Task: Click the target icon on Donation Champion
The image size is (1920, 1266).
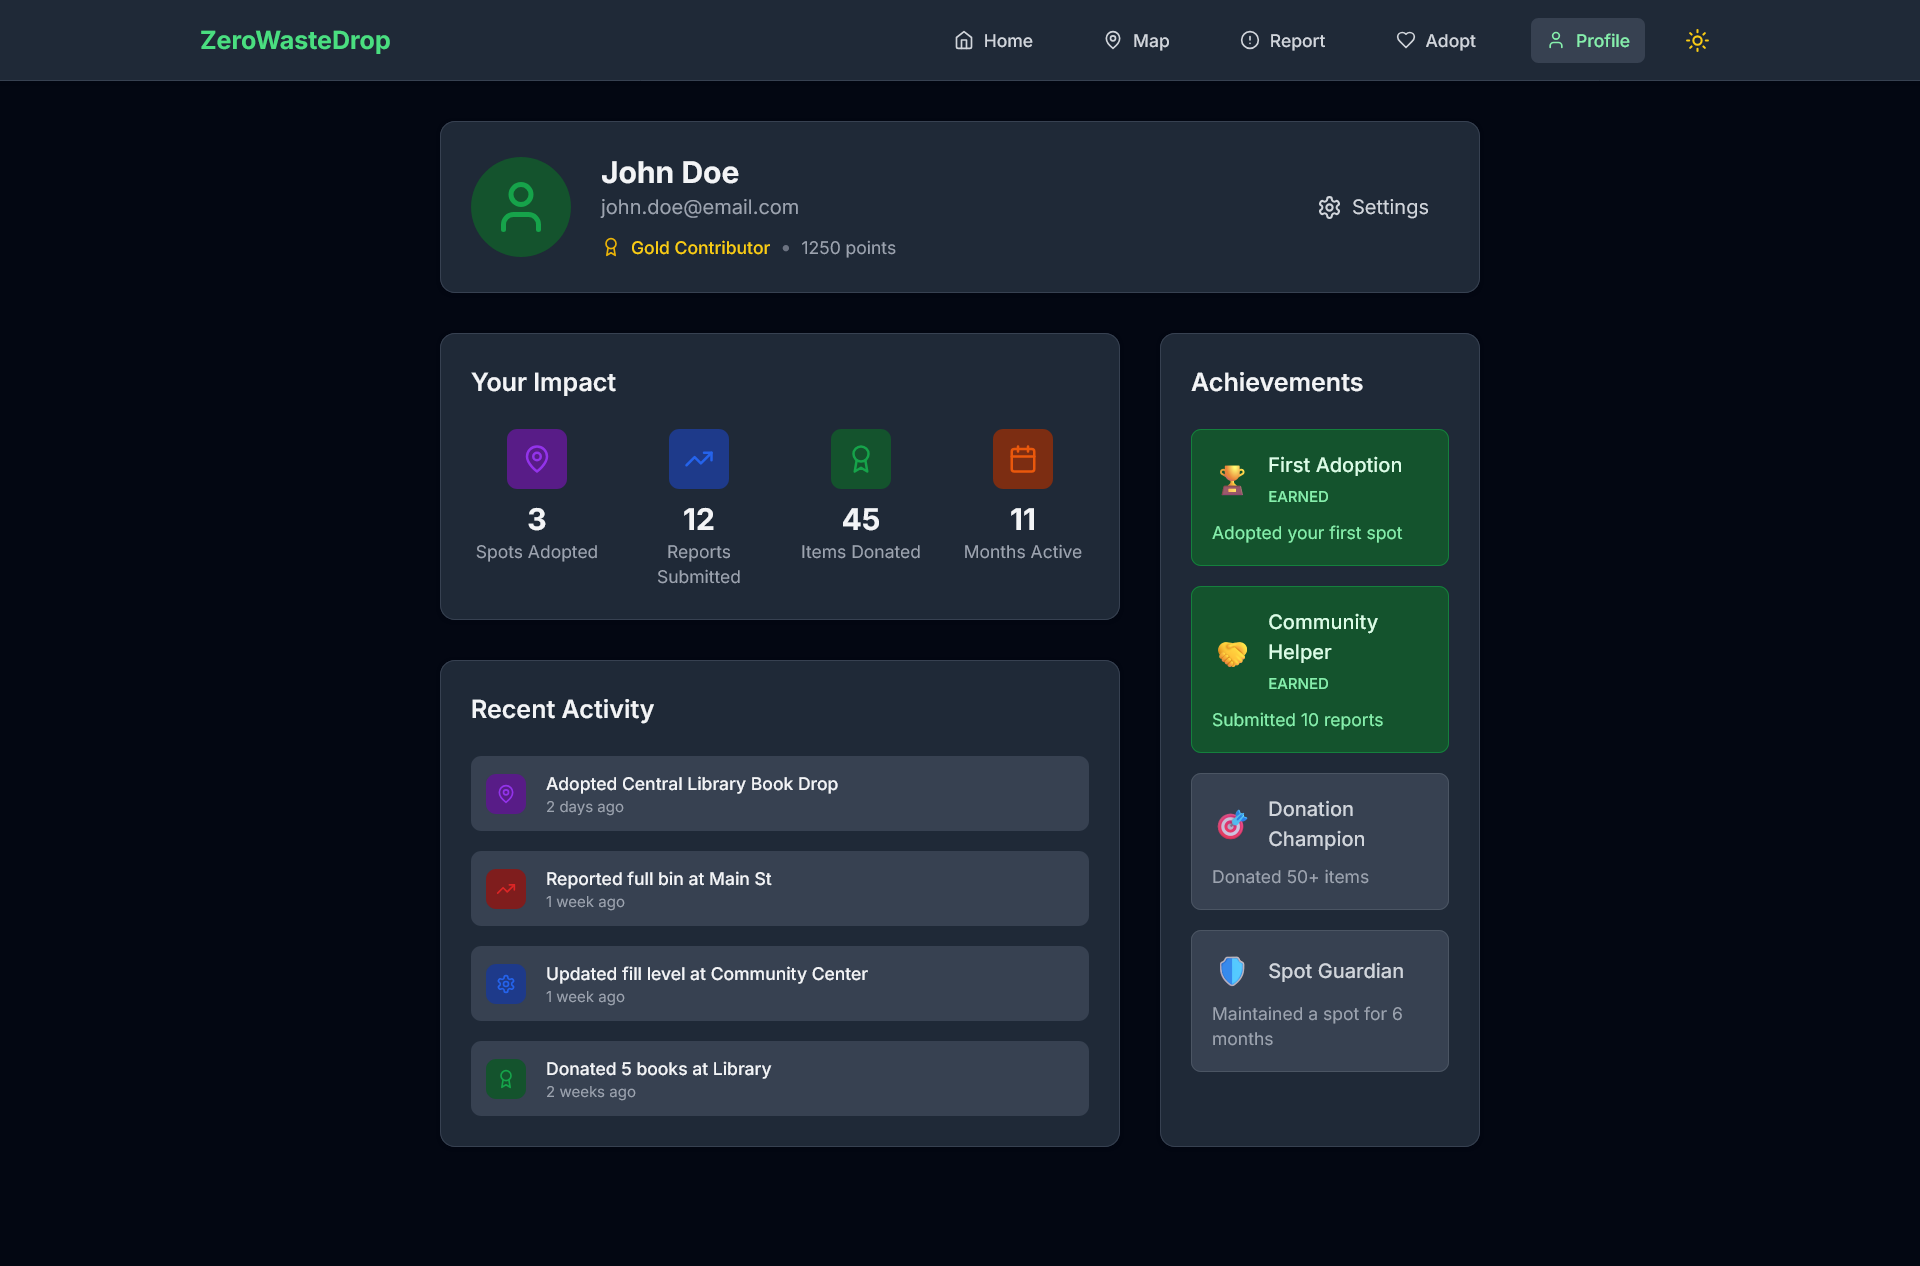Action: tap(1232, 825)
